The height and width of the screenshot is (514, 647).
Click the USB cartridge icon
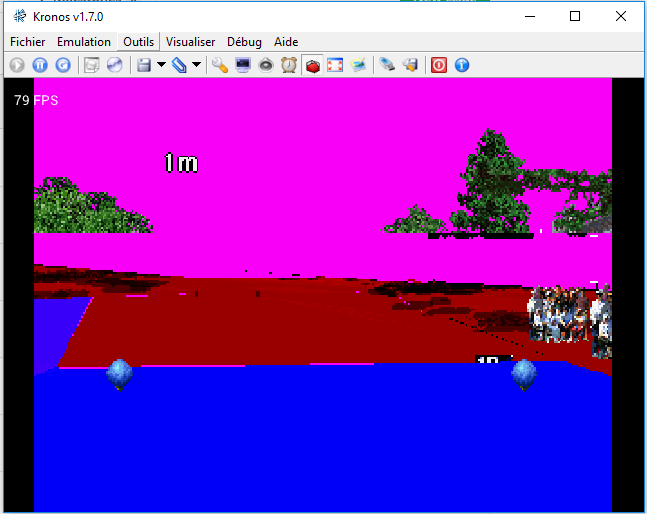click(387, 65)
